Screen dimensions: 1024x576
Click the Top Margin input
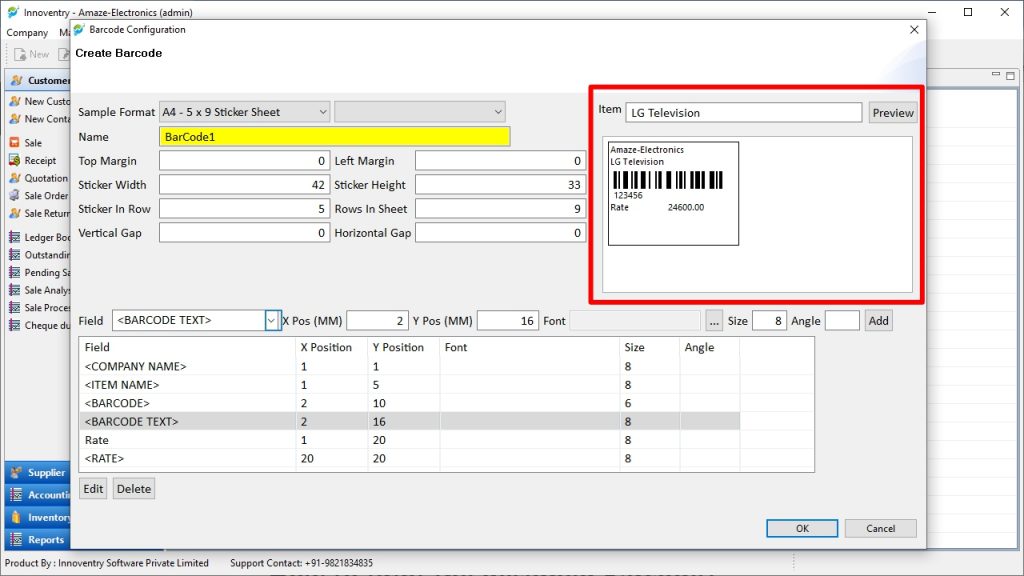pos(244,161)
